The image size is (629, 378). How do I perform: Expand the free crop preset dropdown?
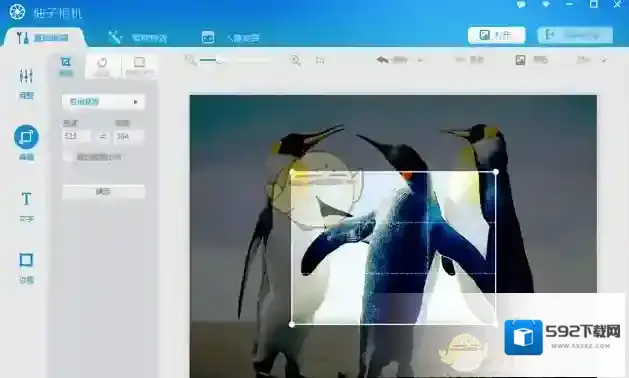pos(103,102)
